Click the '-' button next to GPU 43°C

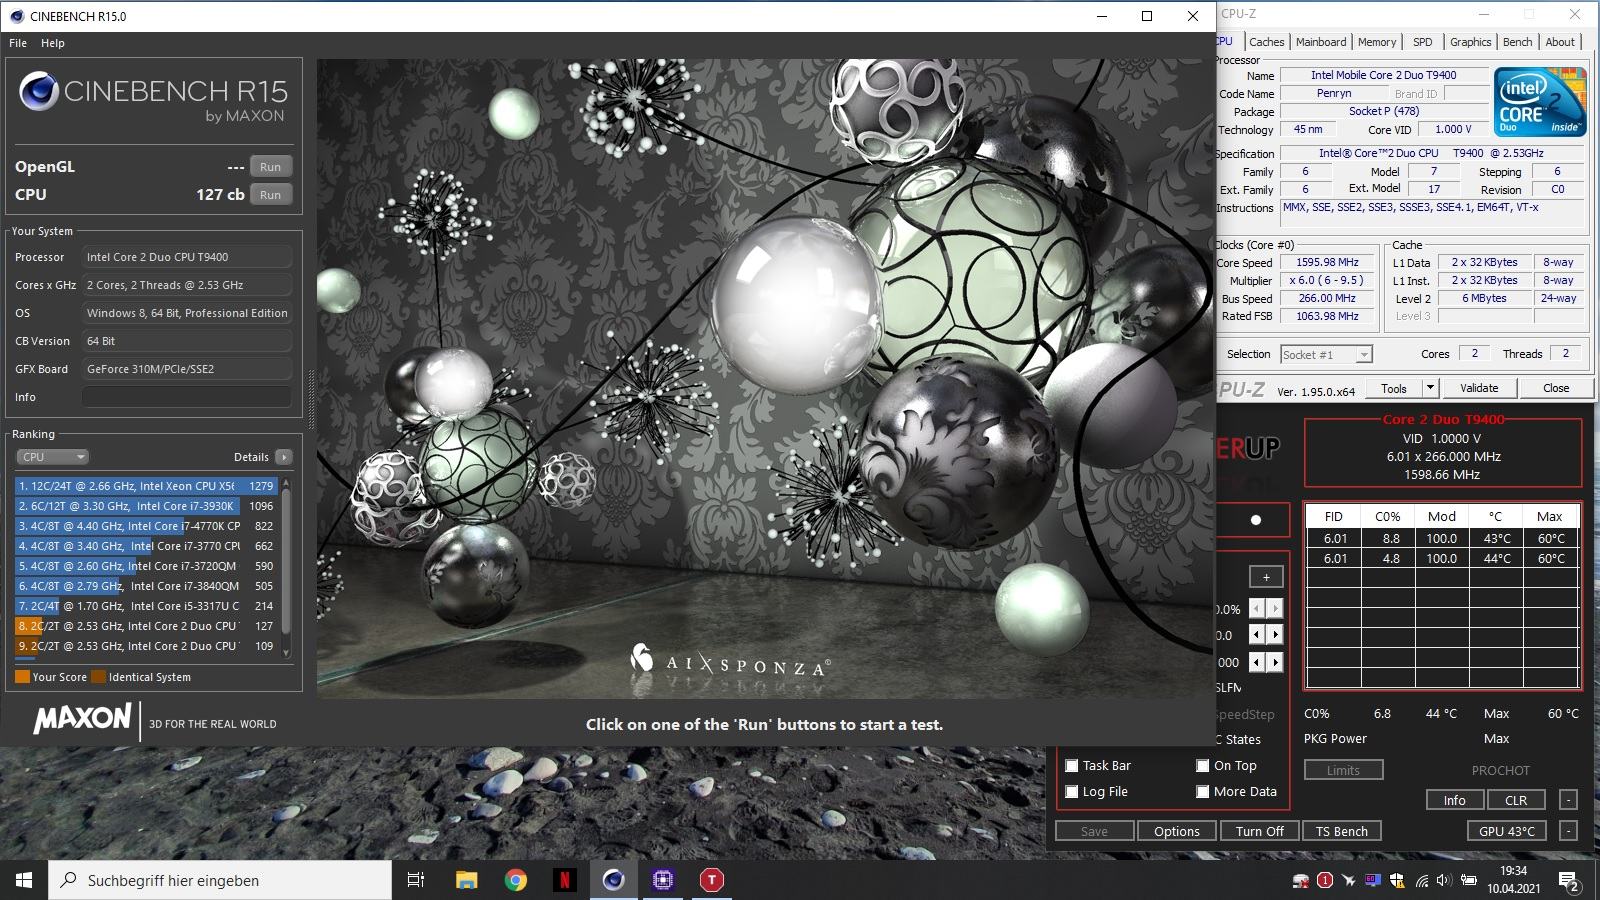(x=1568, y=831)
